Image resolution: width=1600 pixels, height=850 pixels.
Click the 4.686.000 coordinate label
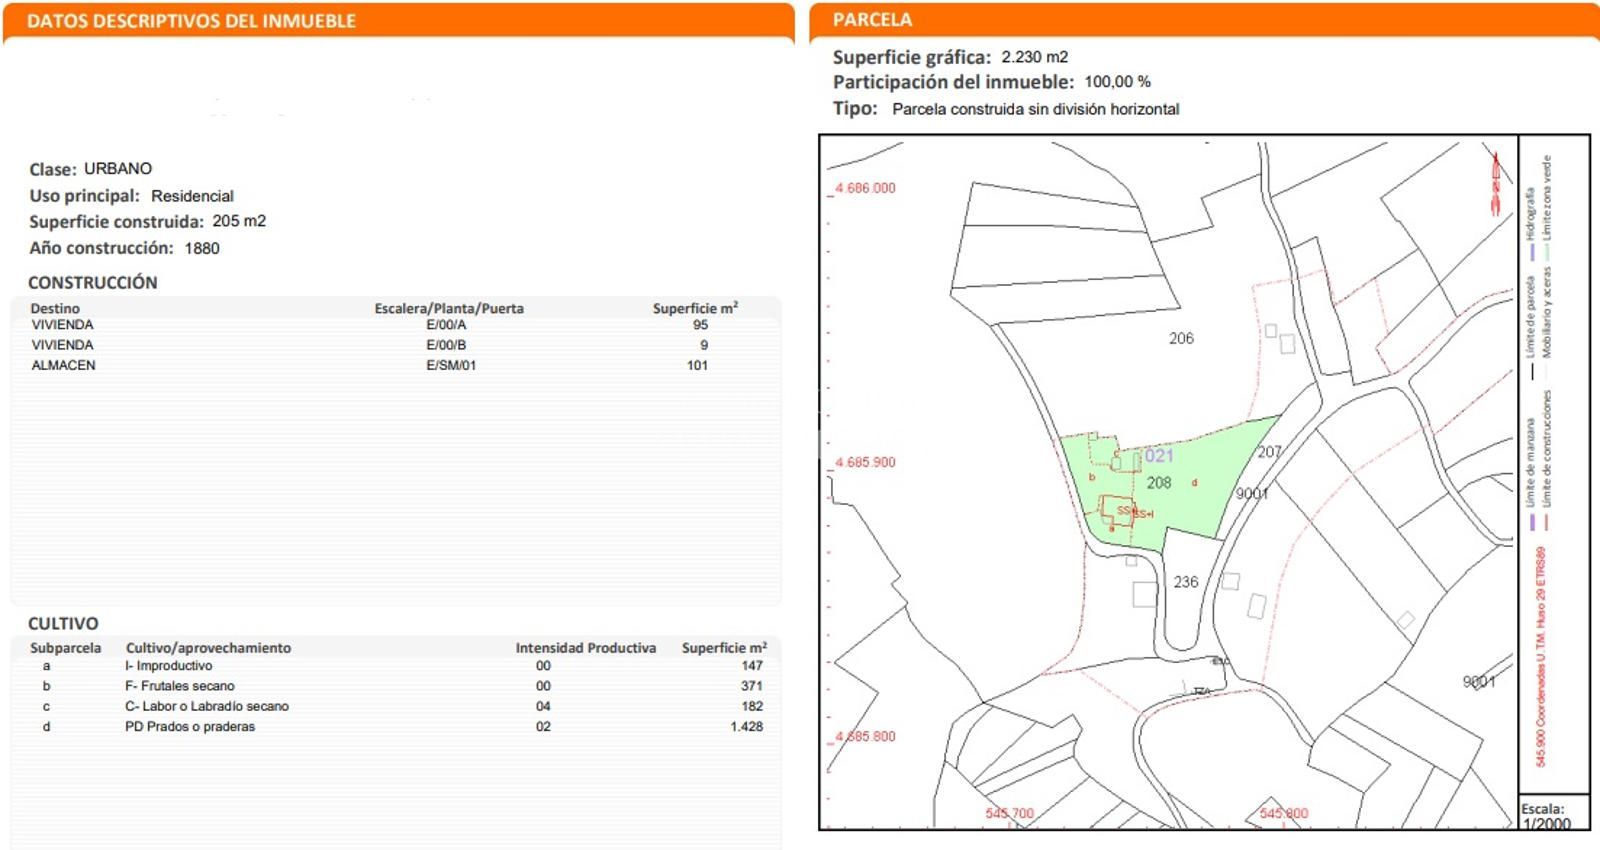866,188
